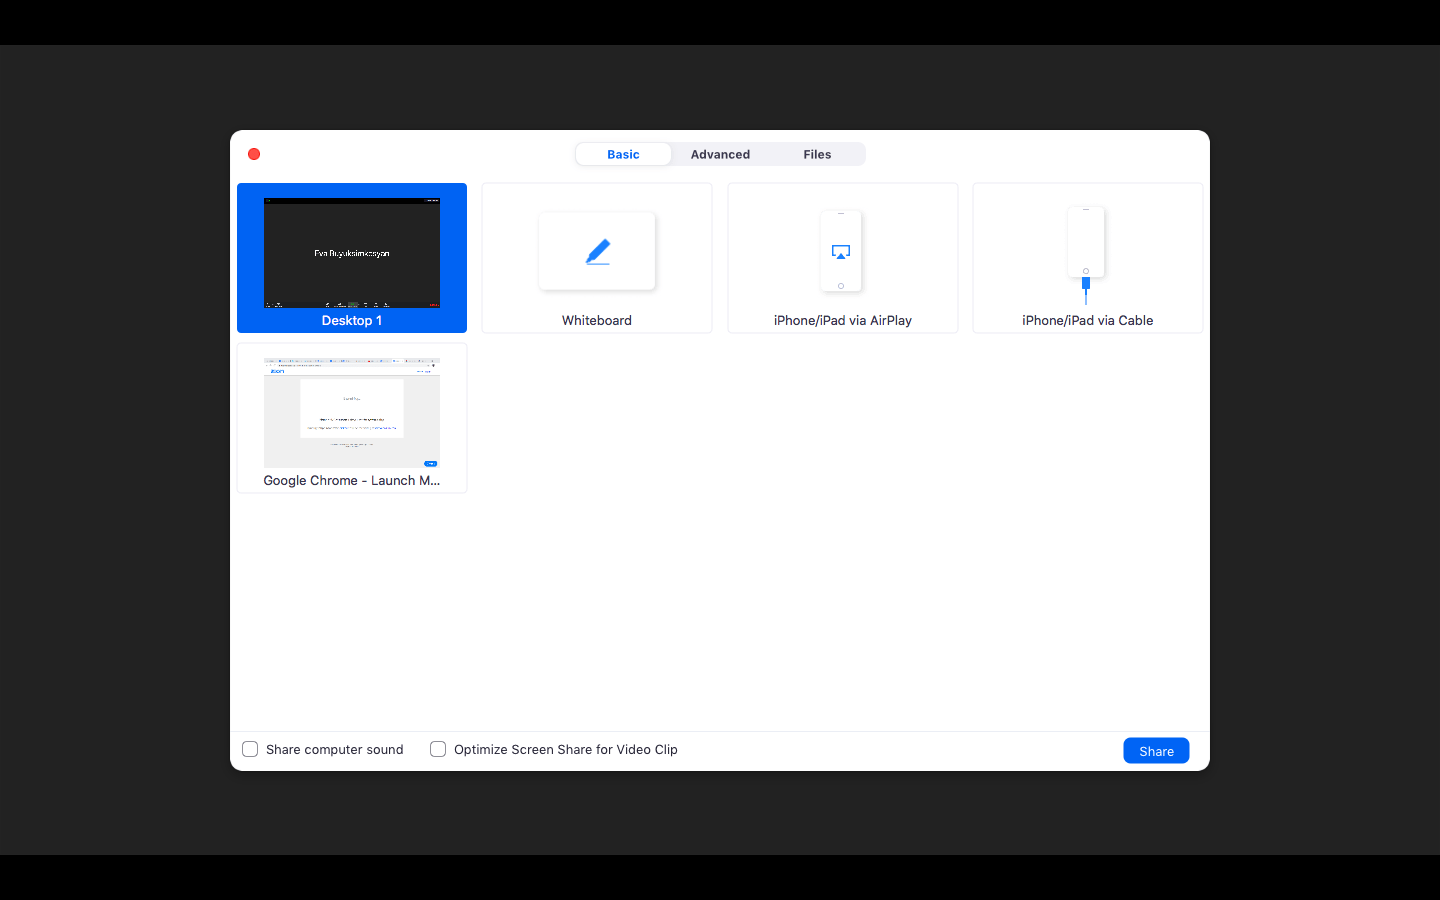The image size is (1440, 900).
Task: Choose the iPhone/iPad via Cable device icon
Action: pos(1086,255)
